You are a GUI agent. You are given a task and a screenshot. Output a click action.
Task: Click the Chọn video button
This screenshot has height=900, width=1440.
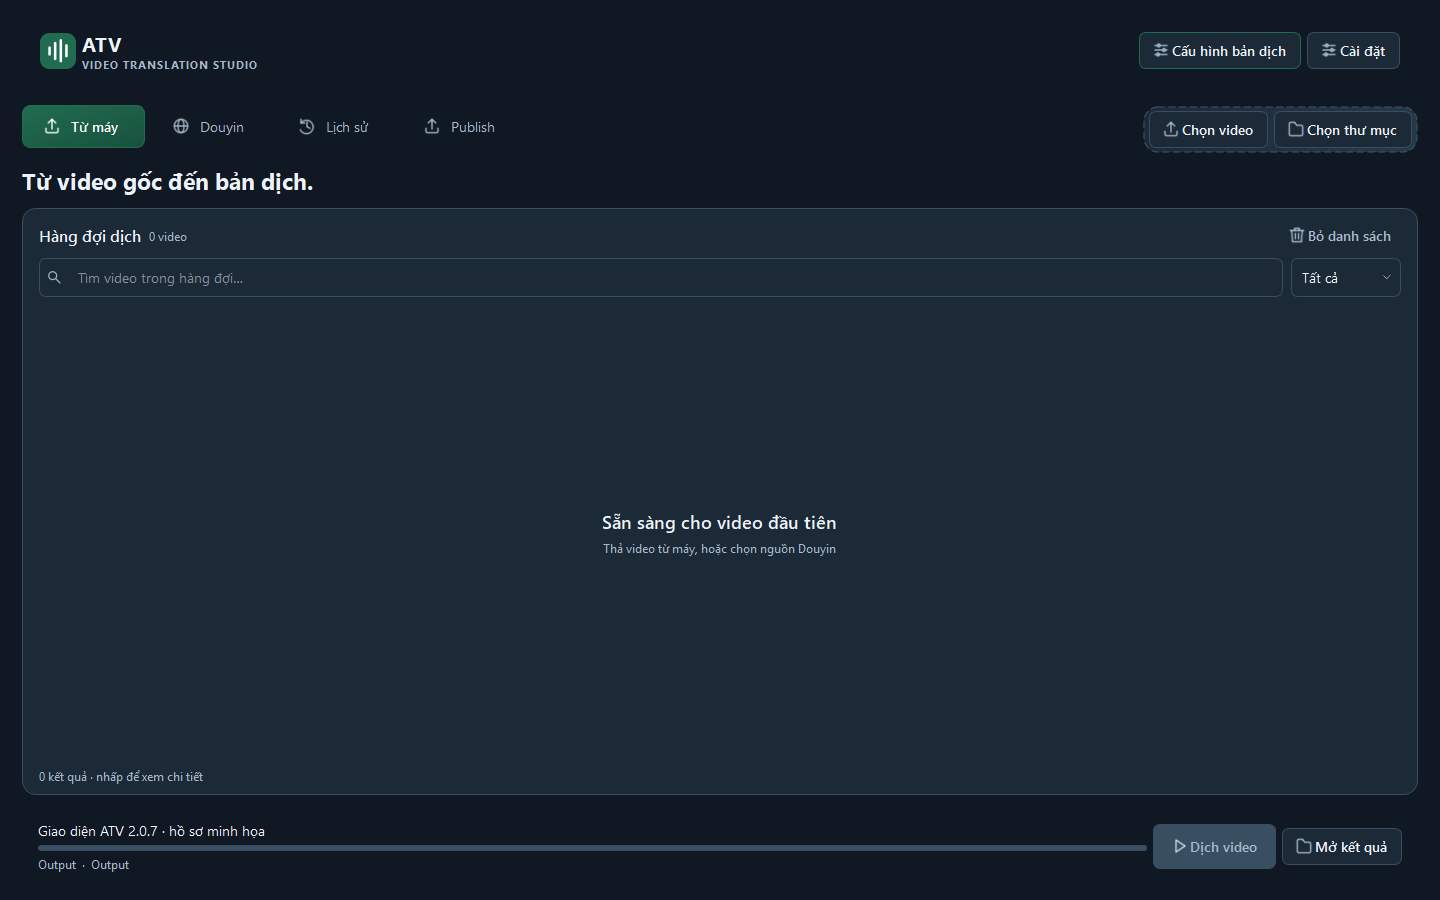[1208, 130]
